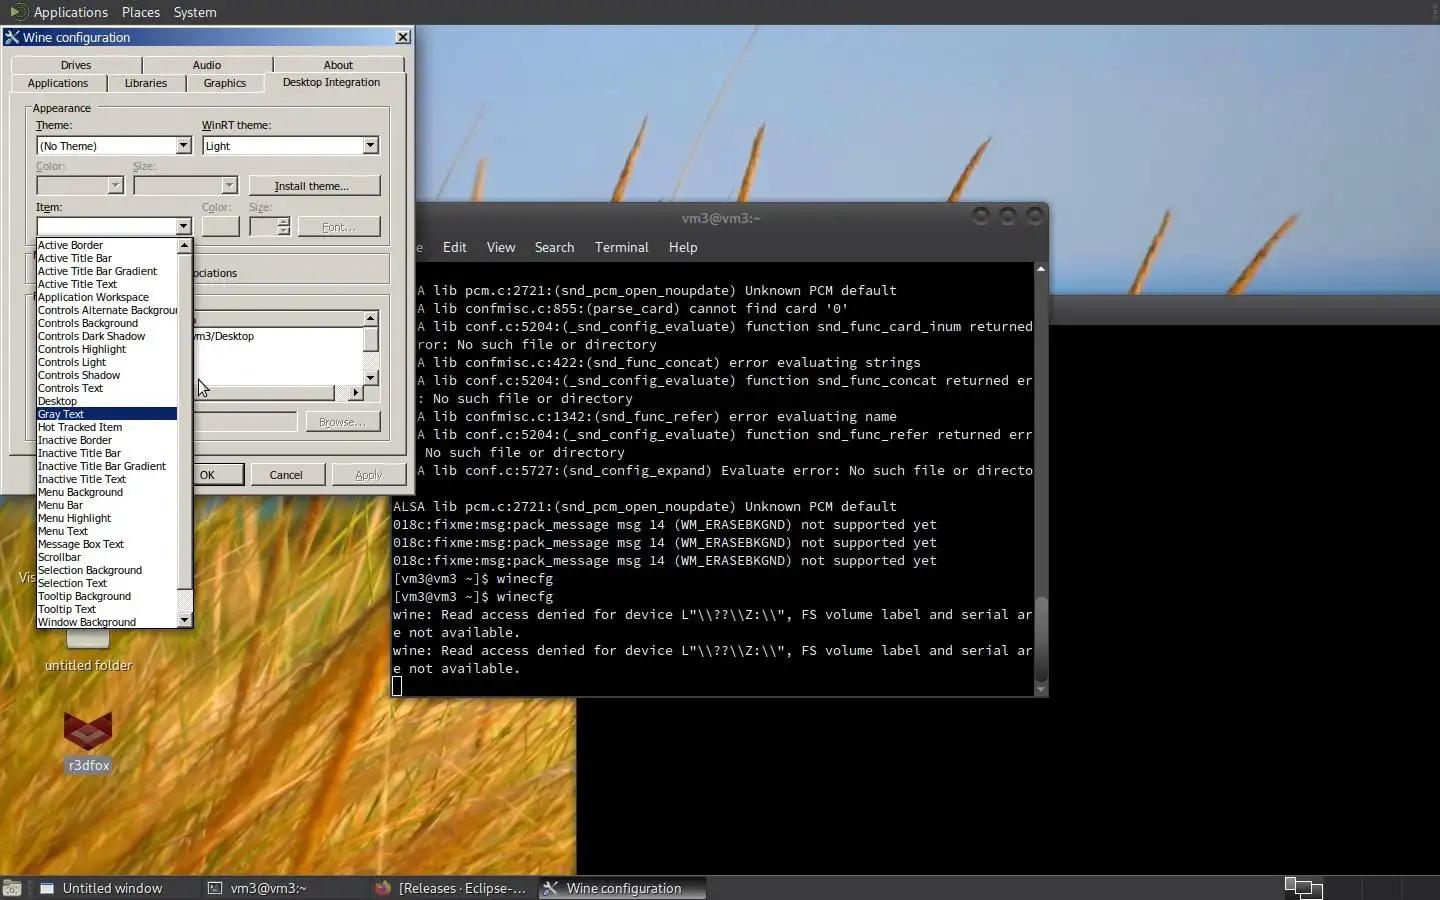This screenshot has width=1440, height=900.
Task: Open the Places menu
Action: coord(141,12)
